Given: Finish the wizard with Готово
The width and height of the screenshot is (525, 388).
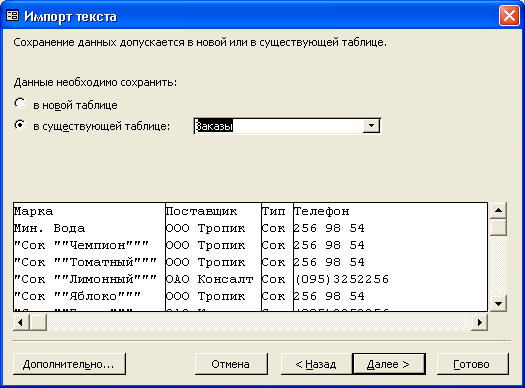Looking at the screenshot, I should click(x=472, y=364).
